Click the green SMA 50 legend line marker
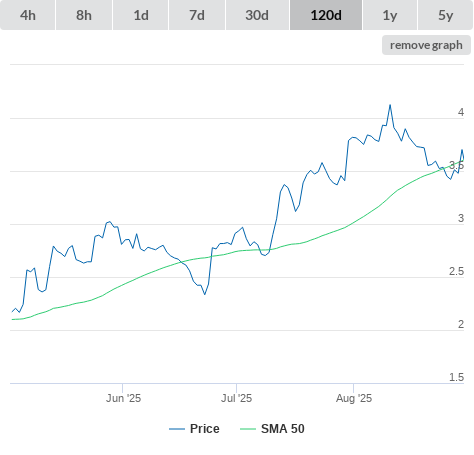The image size is (474, 455). [248, 429]
